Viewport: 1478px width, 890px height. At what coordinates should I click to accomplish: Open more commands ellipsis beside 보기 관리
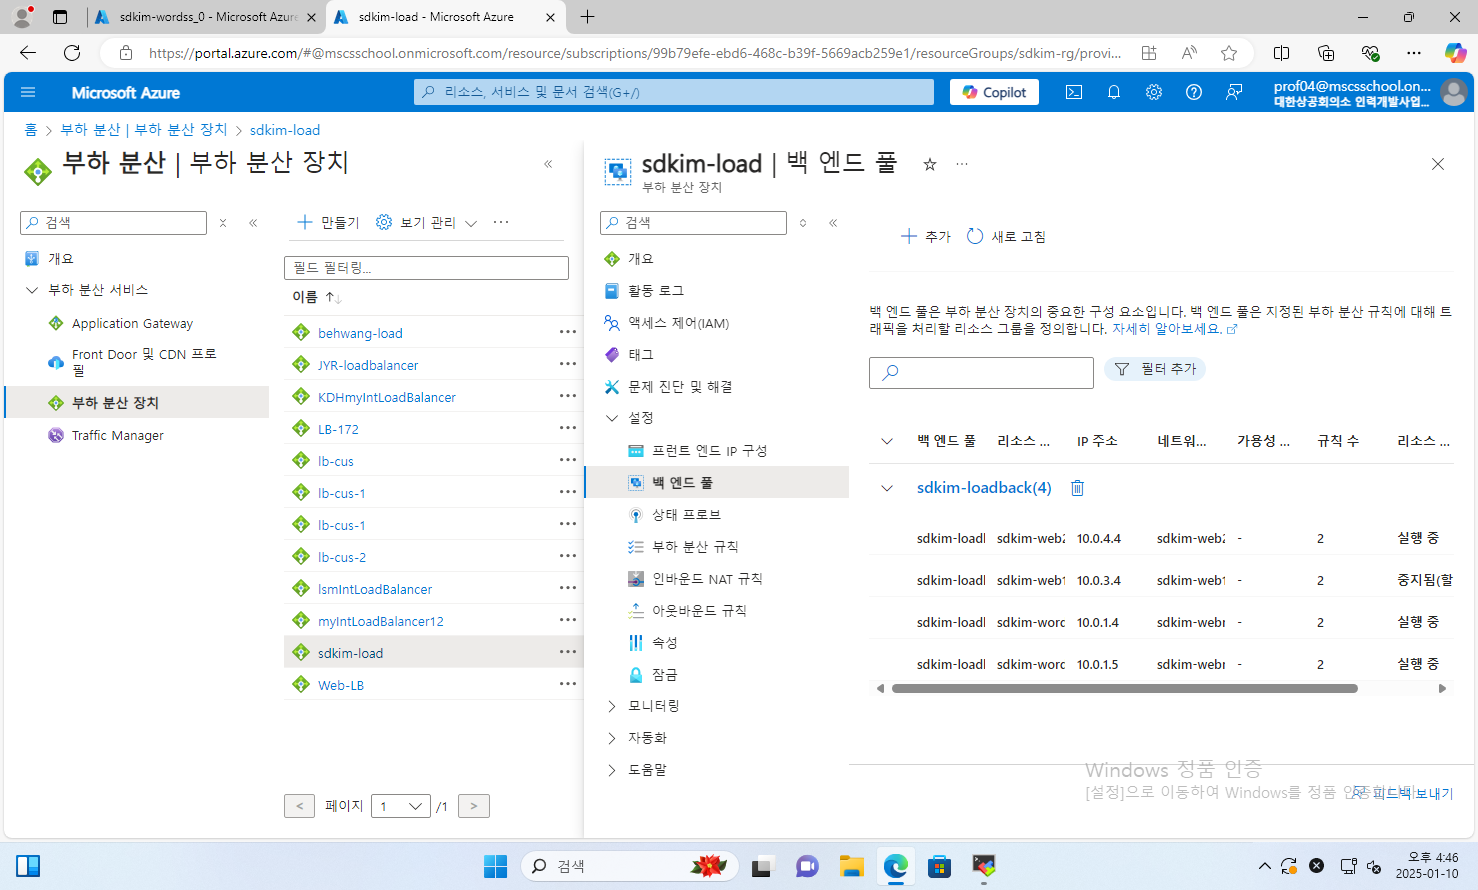pos(501,222)
